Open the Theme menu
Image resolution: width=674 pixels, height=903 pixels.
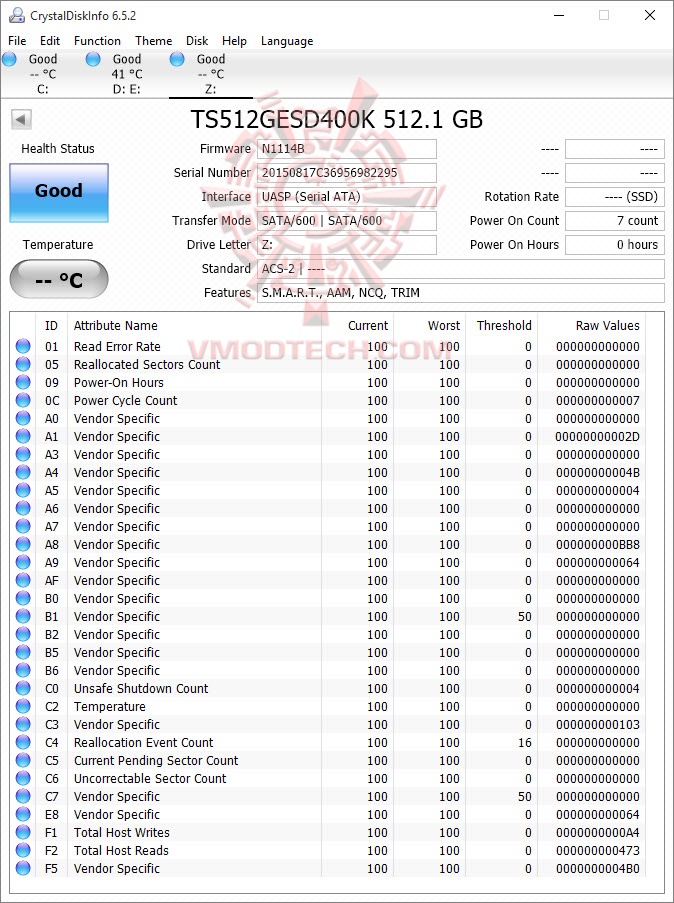click(154, 41)
